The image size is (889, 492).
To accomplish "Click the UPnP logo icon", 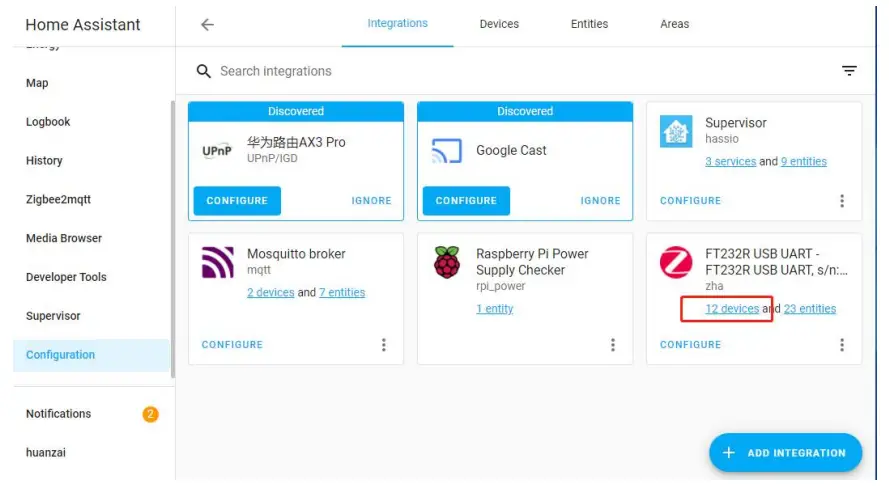I will [217, 151].
